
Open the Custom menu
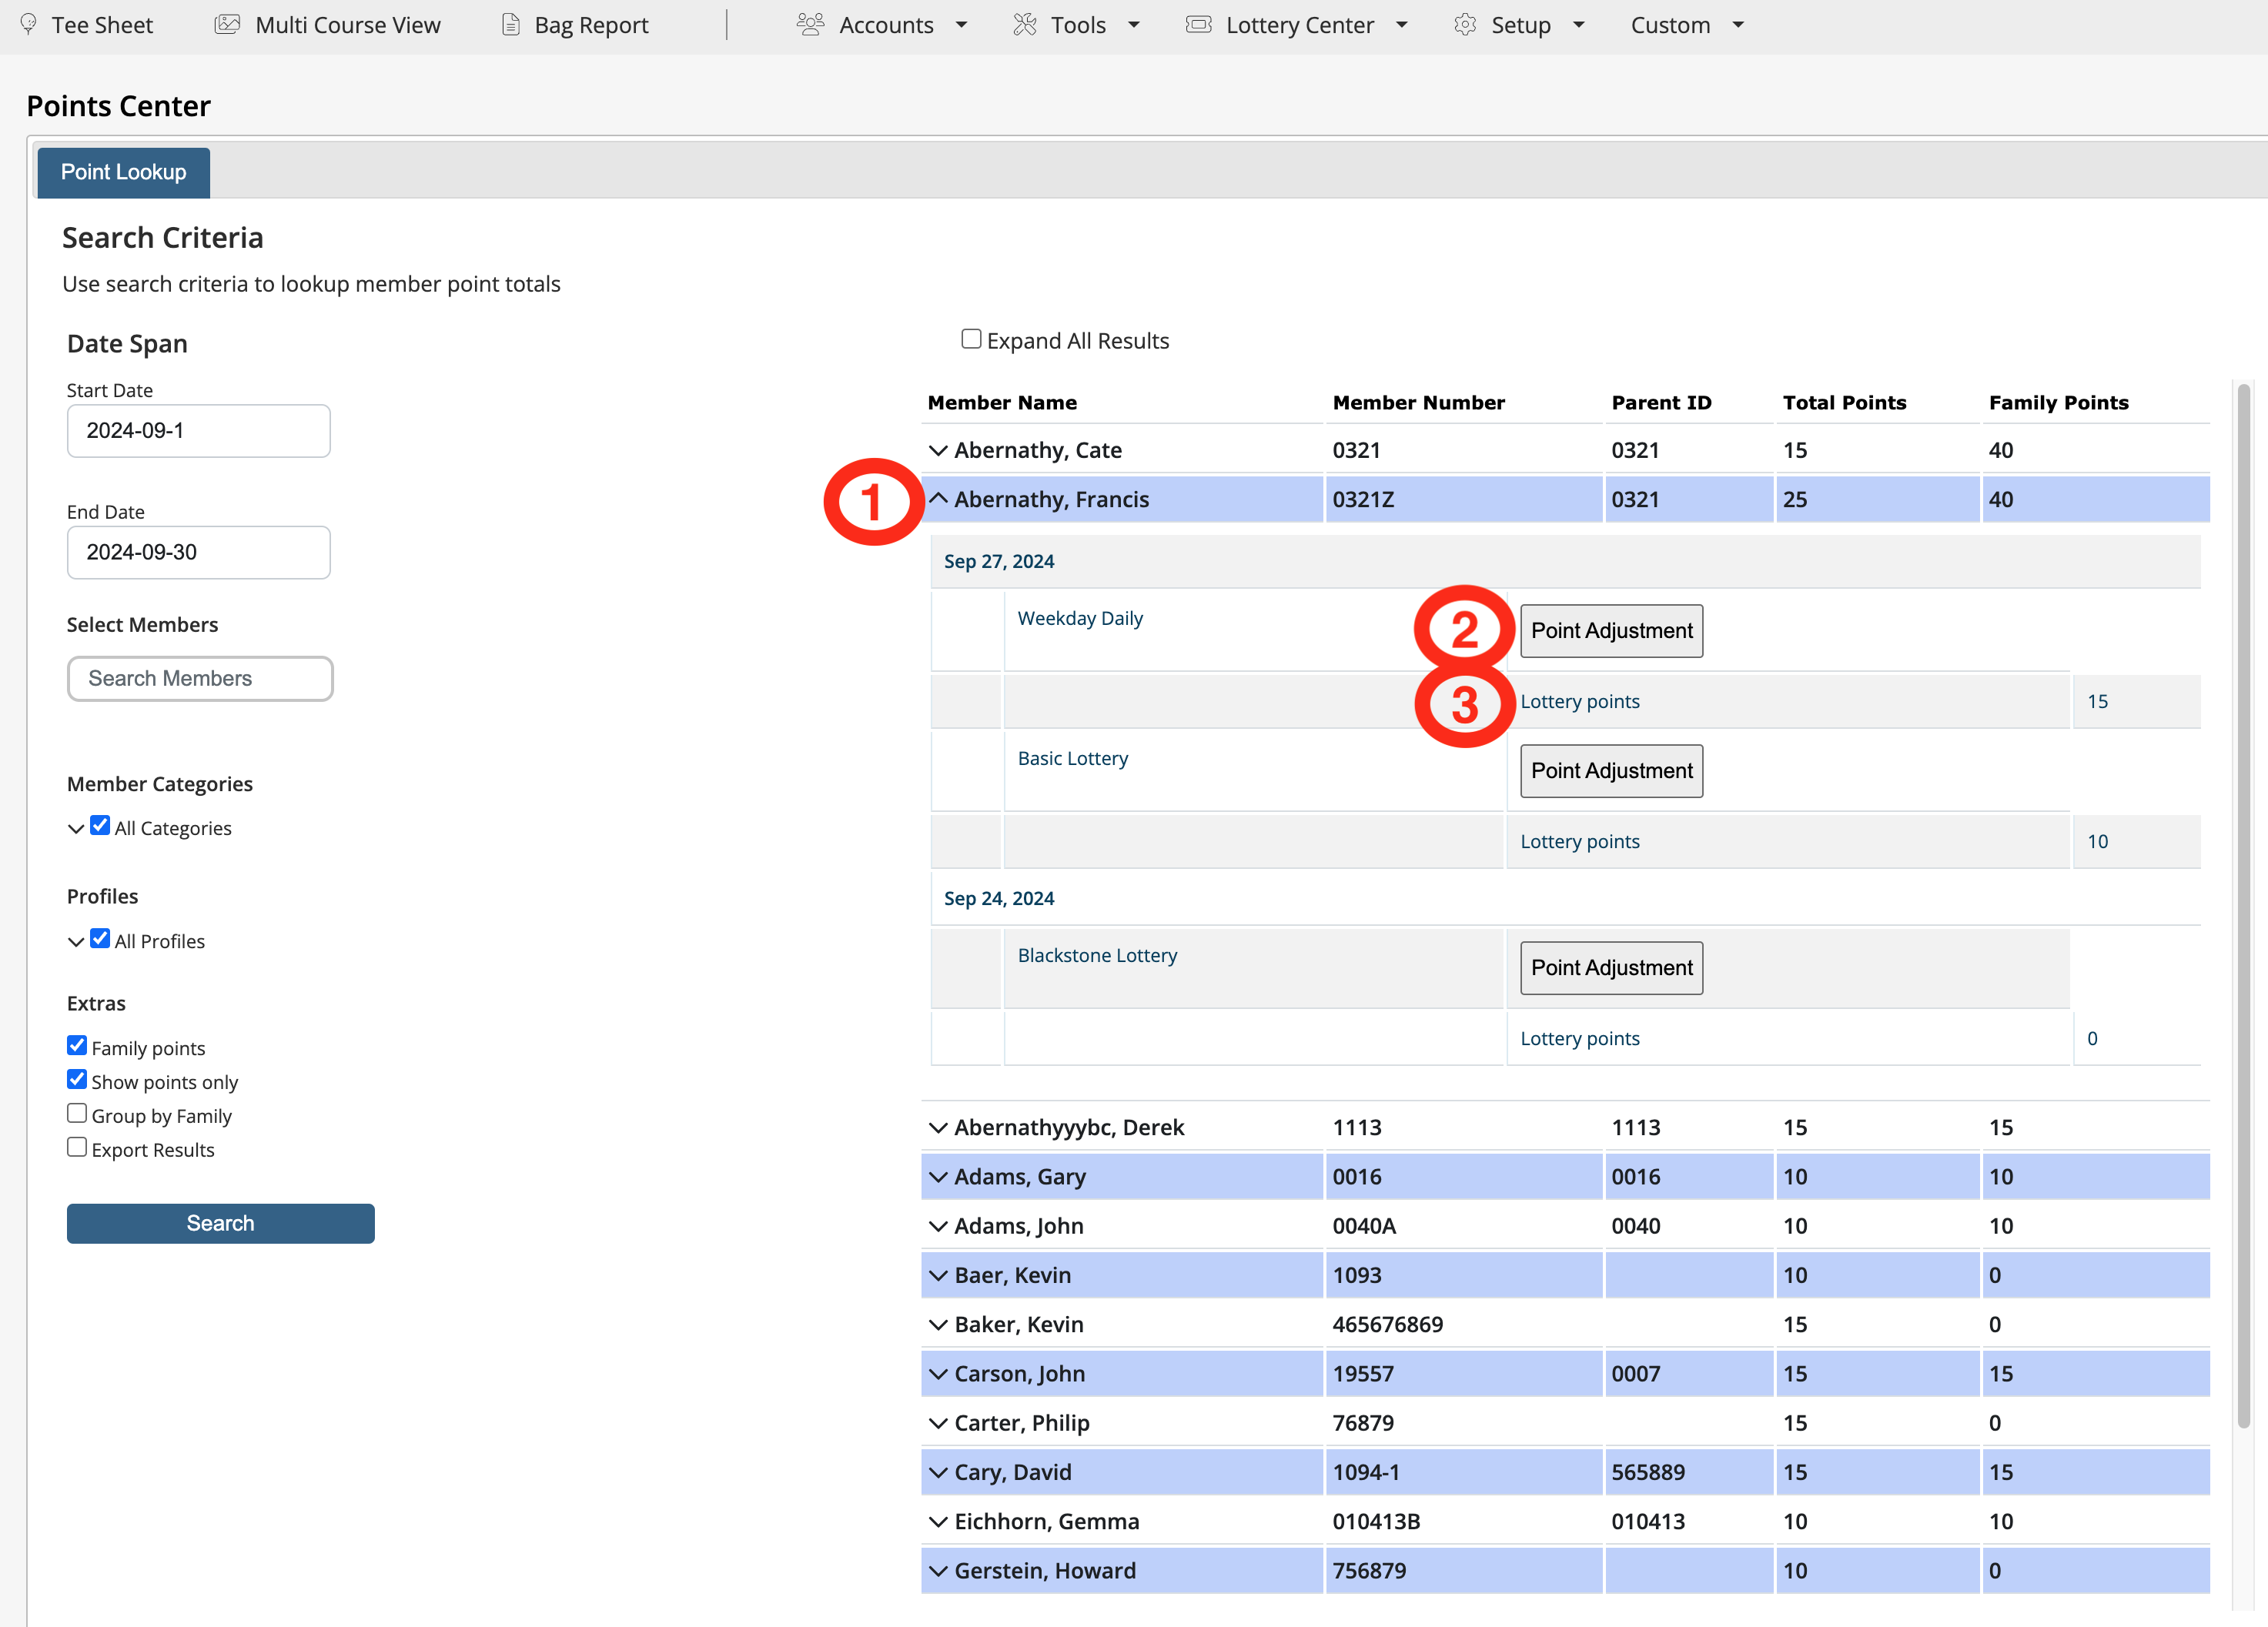(1687, 25)
